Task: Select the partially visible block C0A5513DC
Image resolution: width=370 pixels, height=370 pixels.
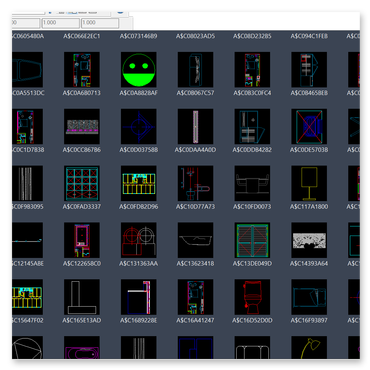Action: tap(27, 70)
